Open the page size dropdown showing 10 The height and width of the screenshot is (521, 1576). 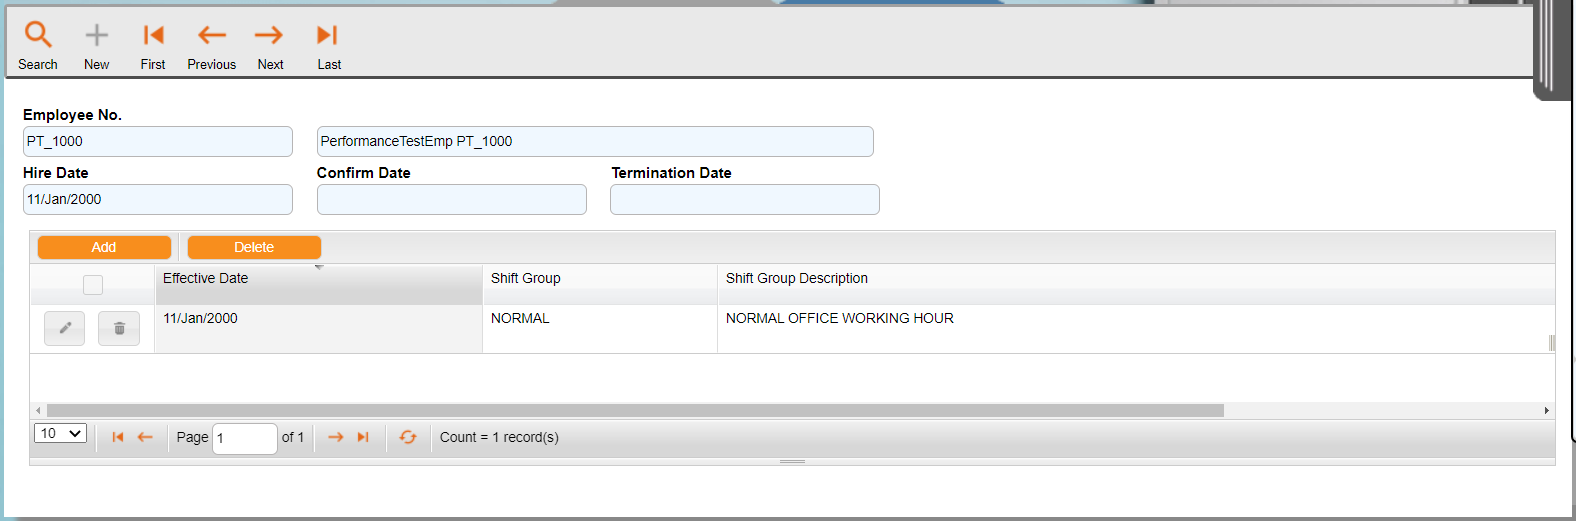pyautogui.click(x=61, y=433)
